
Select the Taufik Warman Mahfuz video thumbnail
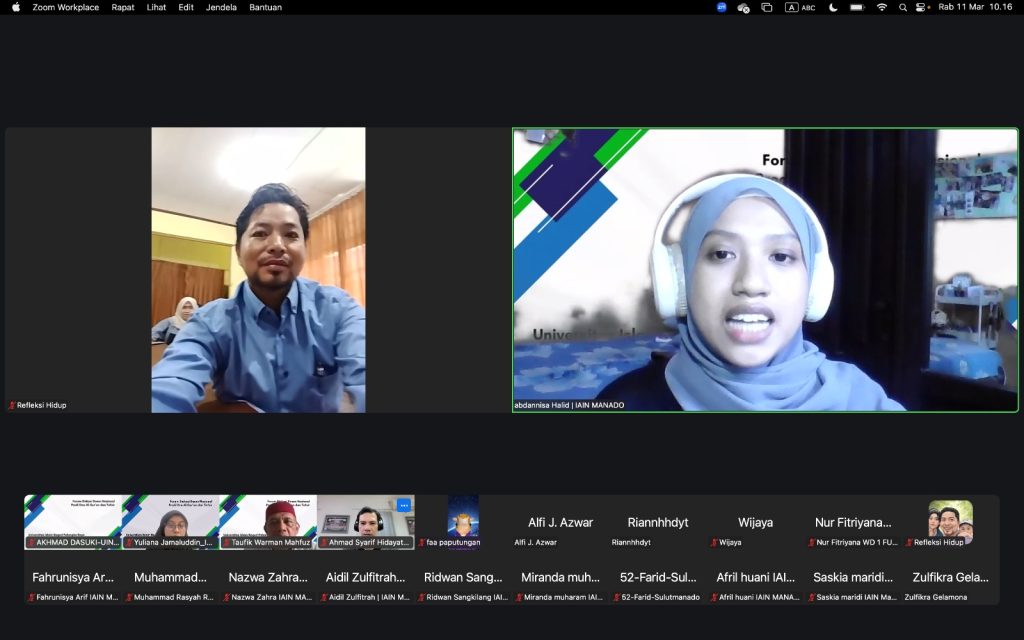tap(268, 521)
